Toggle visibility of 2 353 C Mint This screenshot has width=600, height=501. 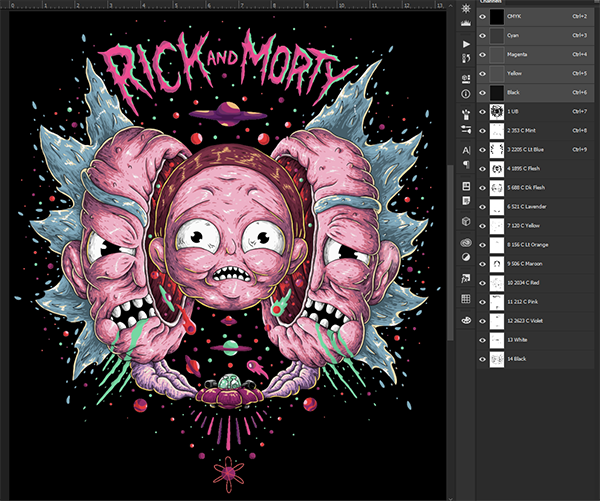coord(483,131)
